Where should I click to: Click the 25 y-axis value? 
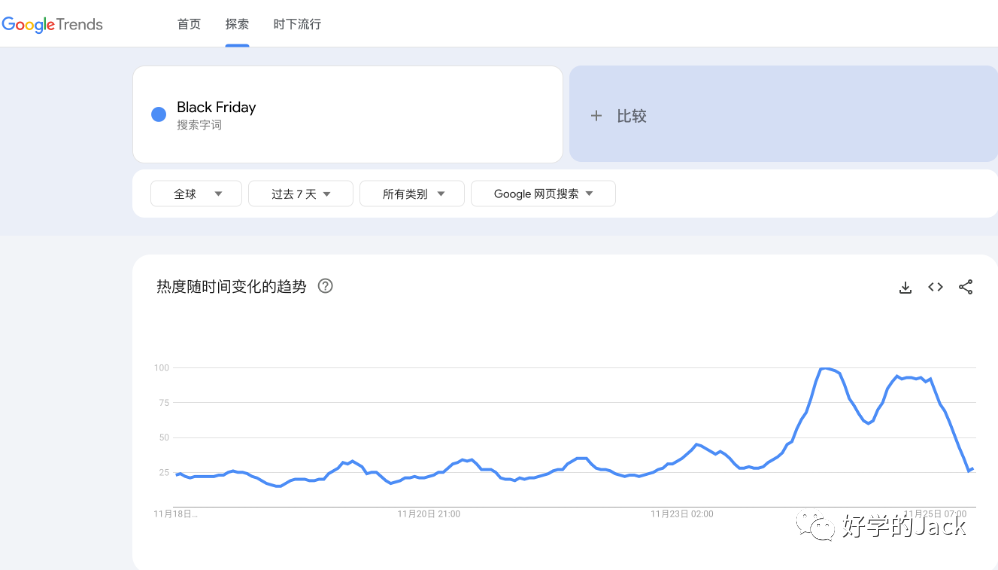tap(164, 473)
